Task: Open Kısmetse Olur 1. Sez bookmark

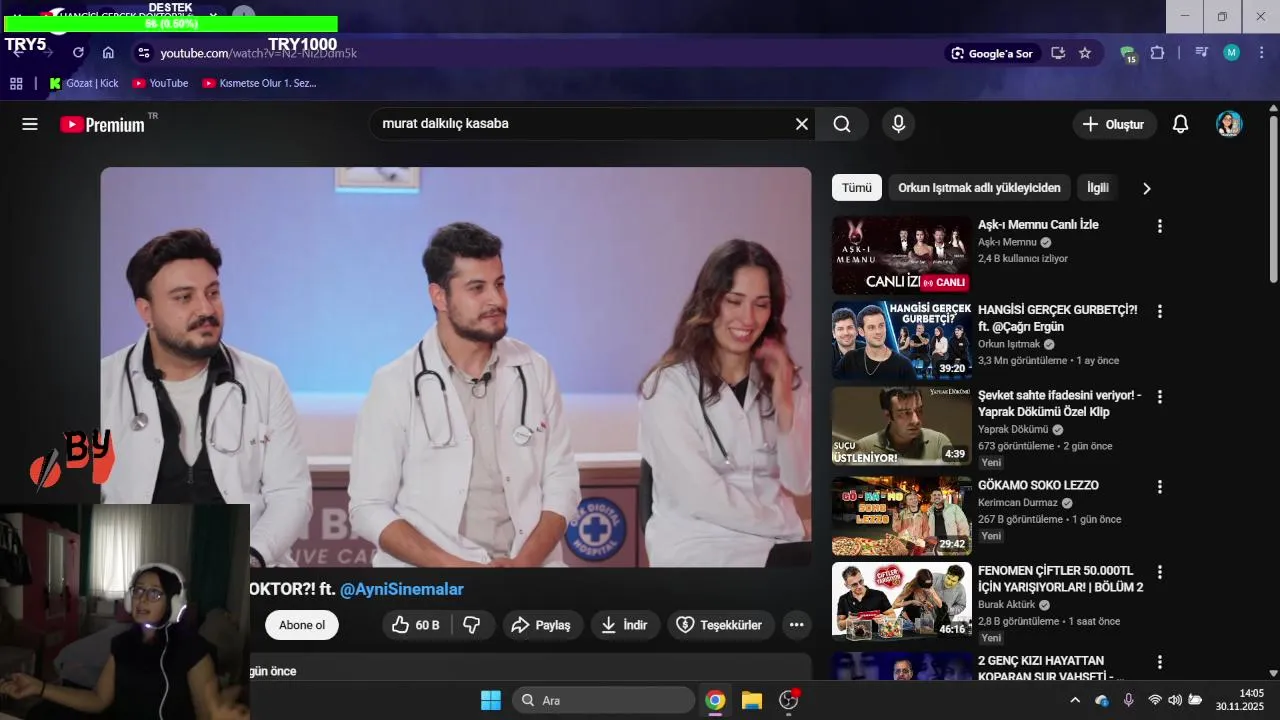Action: tap(259, 83)
